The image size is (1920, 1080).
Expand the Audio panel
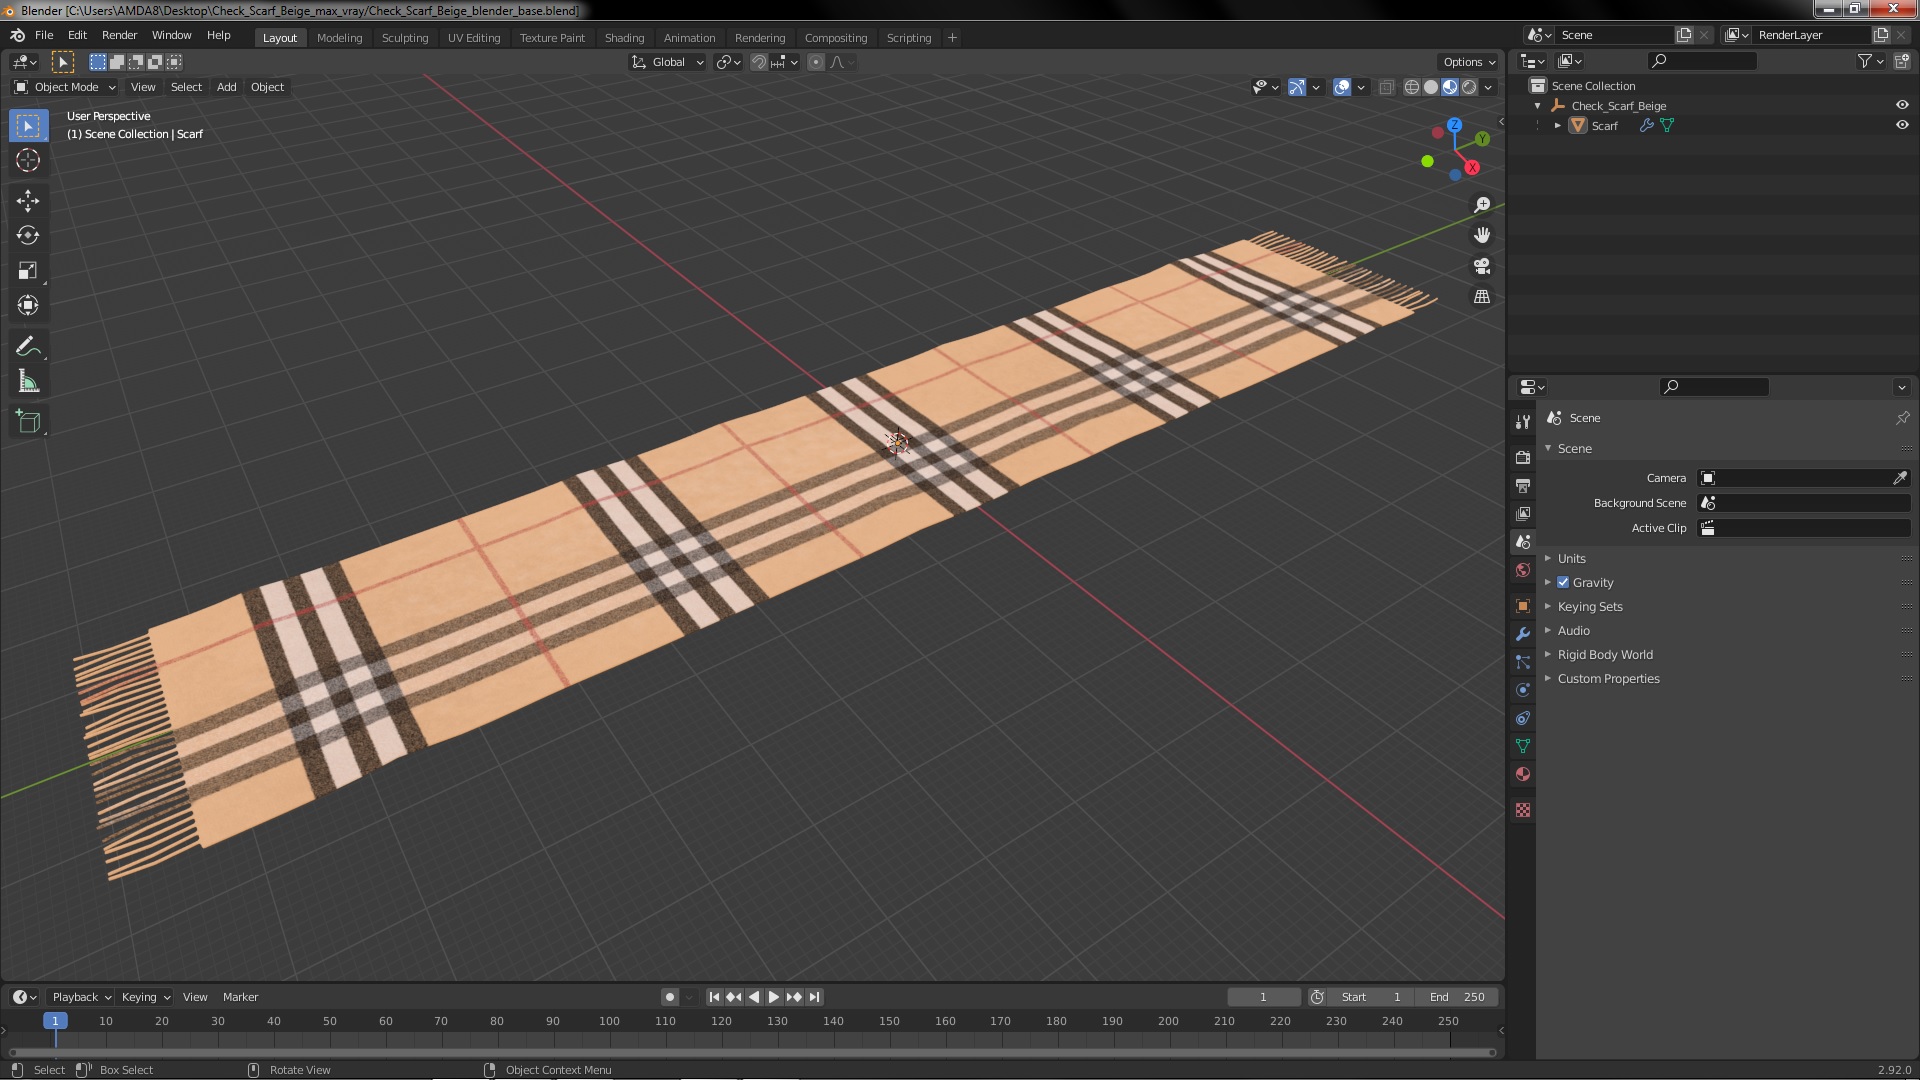pos(1573,630)
